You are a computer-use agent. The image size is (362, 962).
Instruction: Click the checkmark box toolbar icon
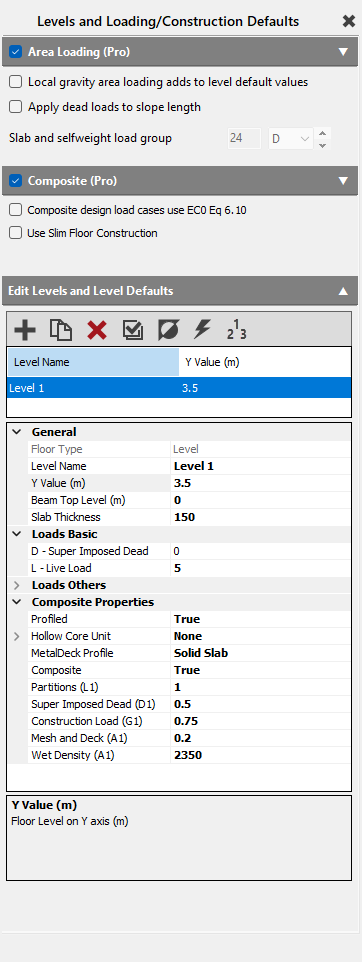(x=133, y=330)
